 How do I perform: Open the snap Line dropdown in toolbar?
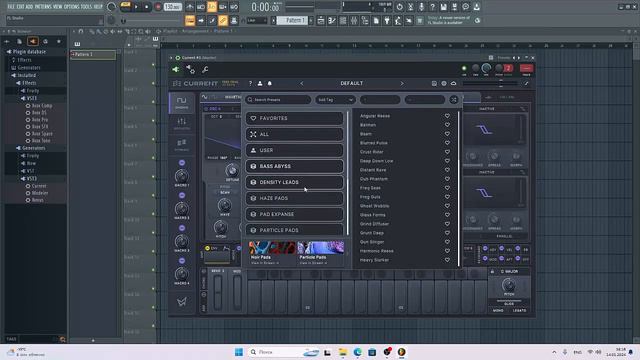pos(257,20)
